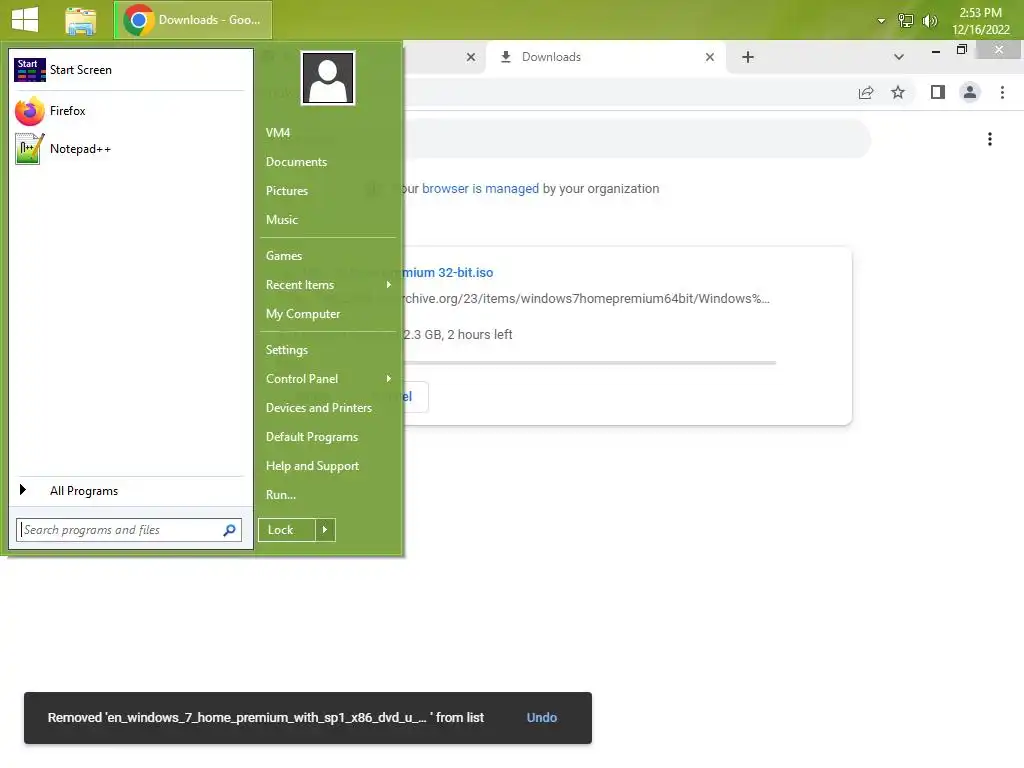Click the Windows Start button
This screenshot has height=768, width=1024.
[x=25, y=20]
